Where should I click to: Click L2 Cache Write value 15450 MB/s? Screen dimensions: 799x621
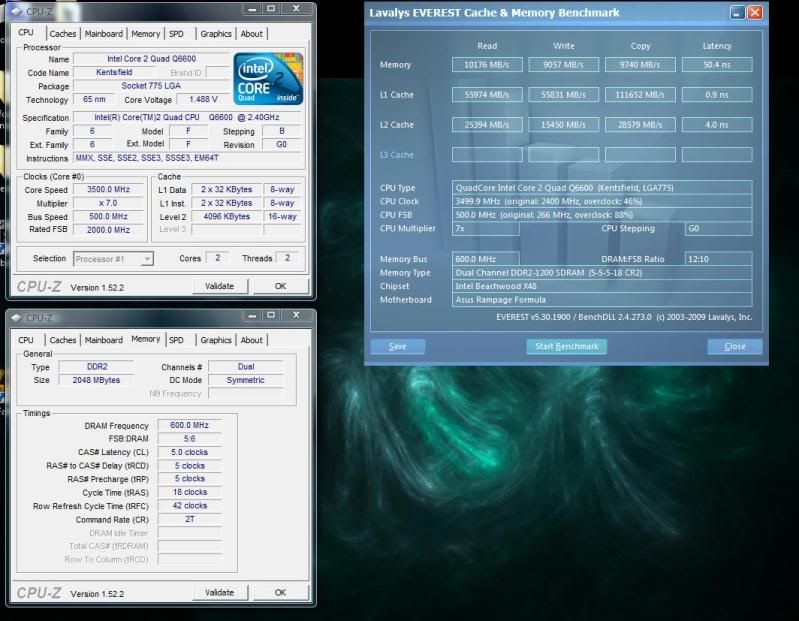[x=563, y=125]
